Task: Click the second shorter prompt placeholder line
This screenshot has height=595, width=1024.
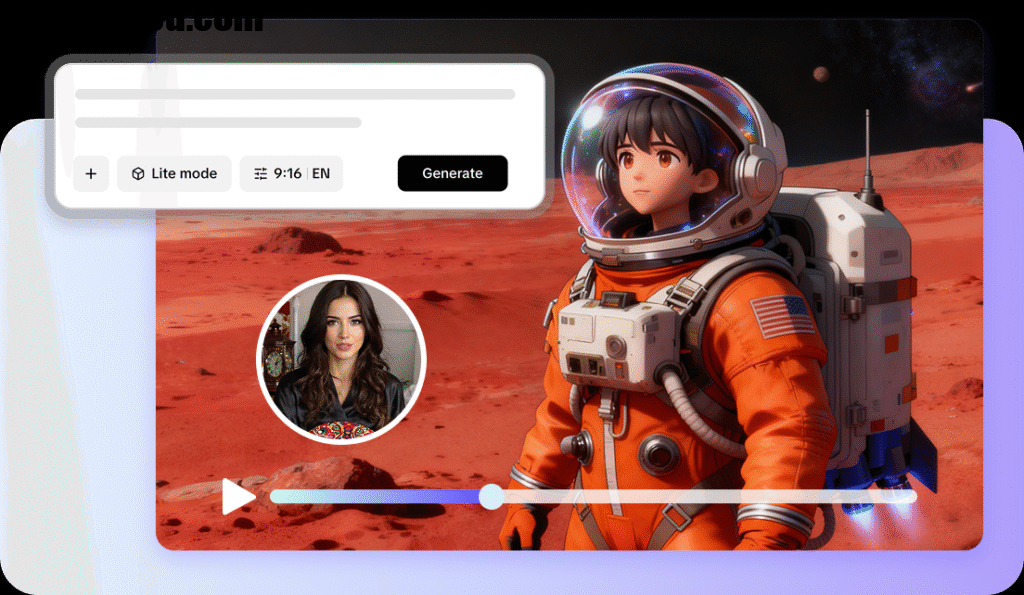Action: (x=218, y=123)
